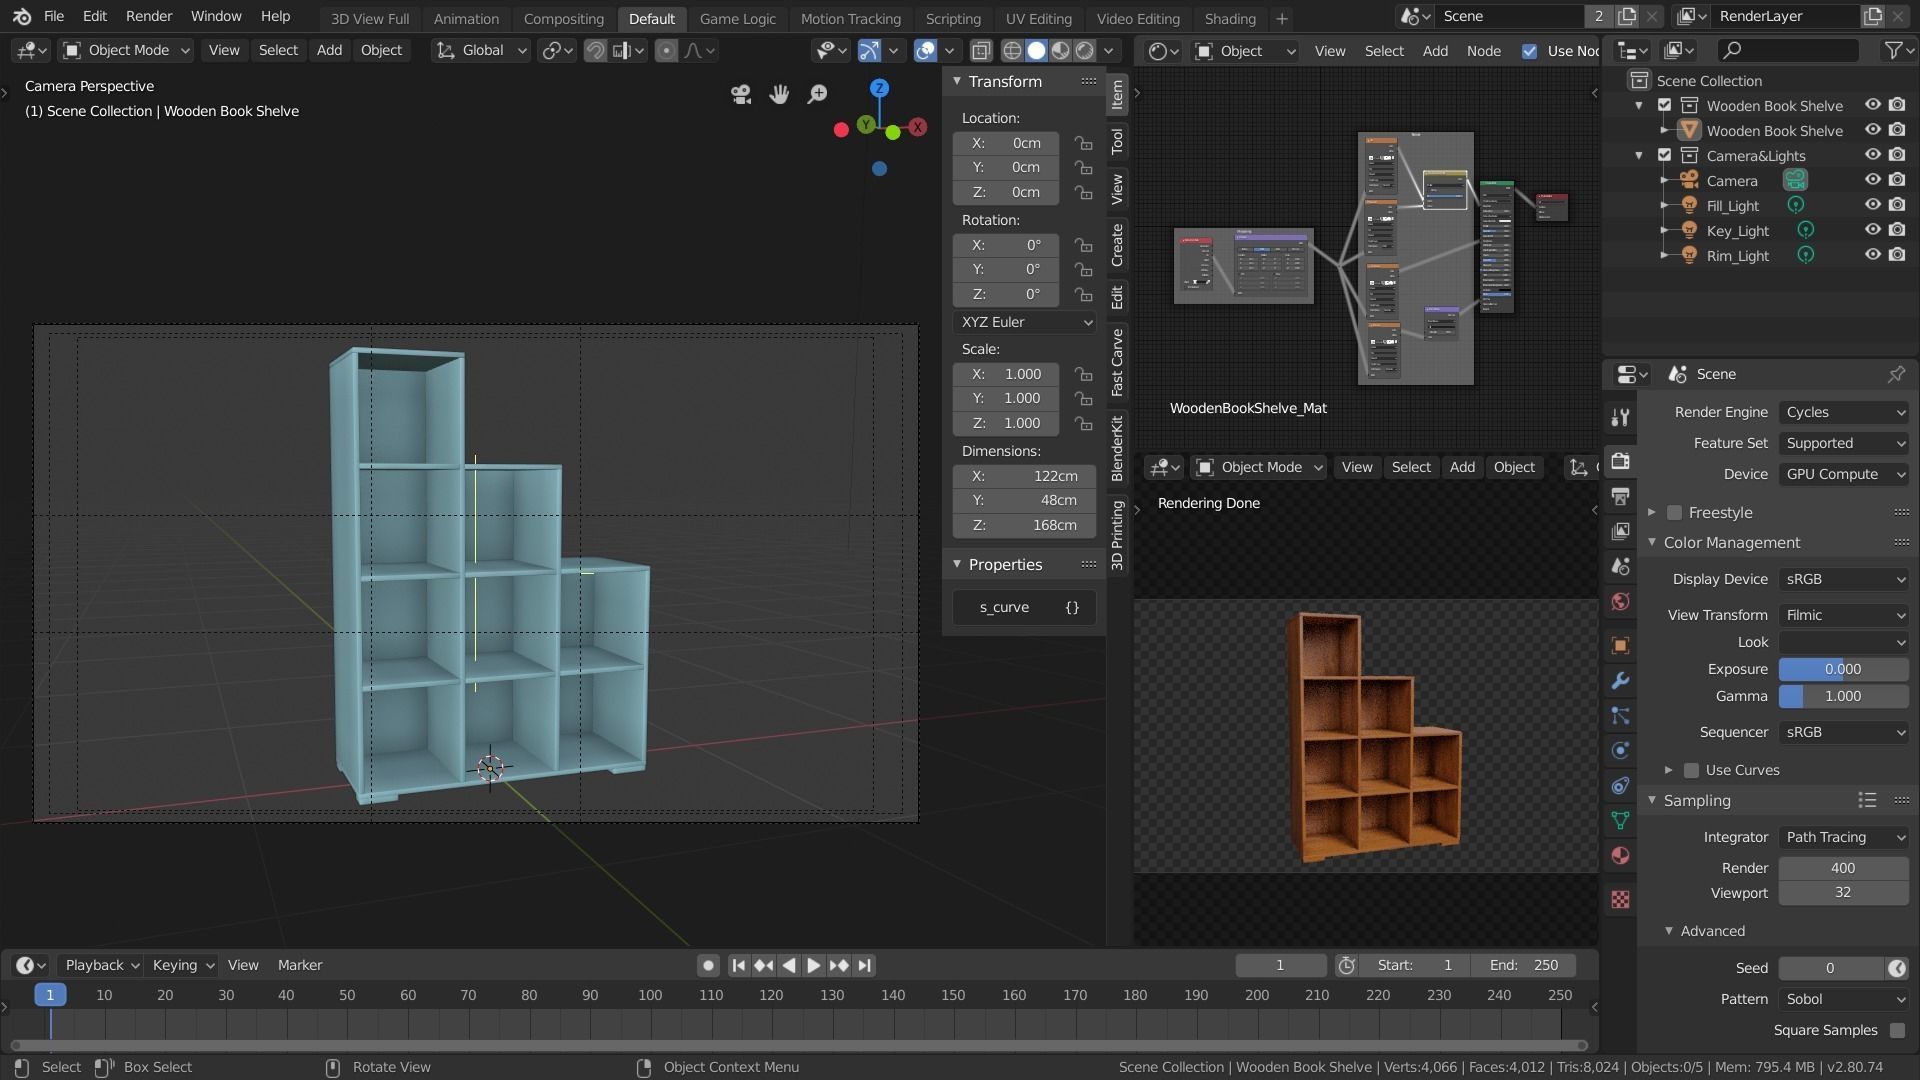1920x1080 pixels.
Task: Click s_curve custom property button
Action: 1004,607
